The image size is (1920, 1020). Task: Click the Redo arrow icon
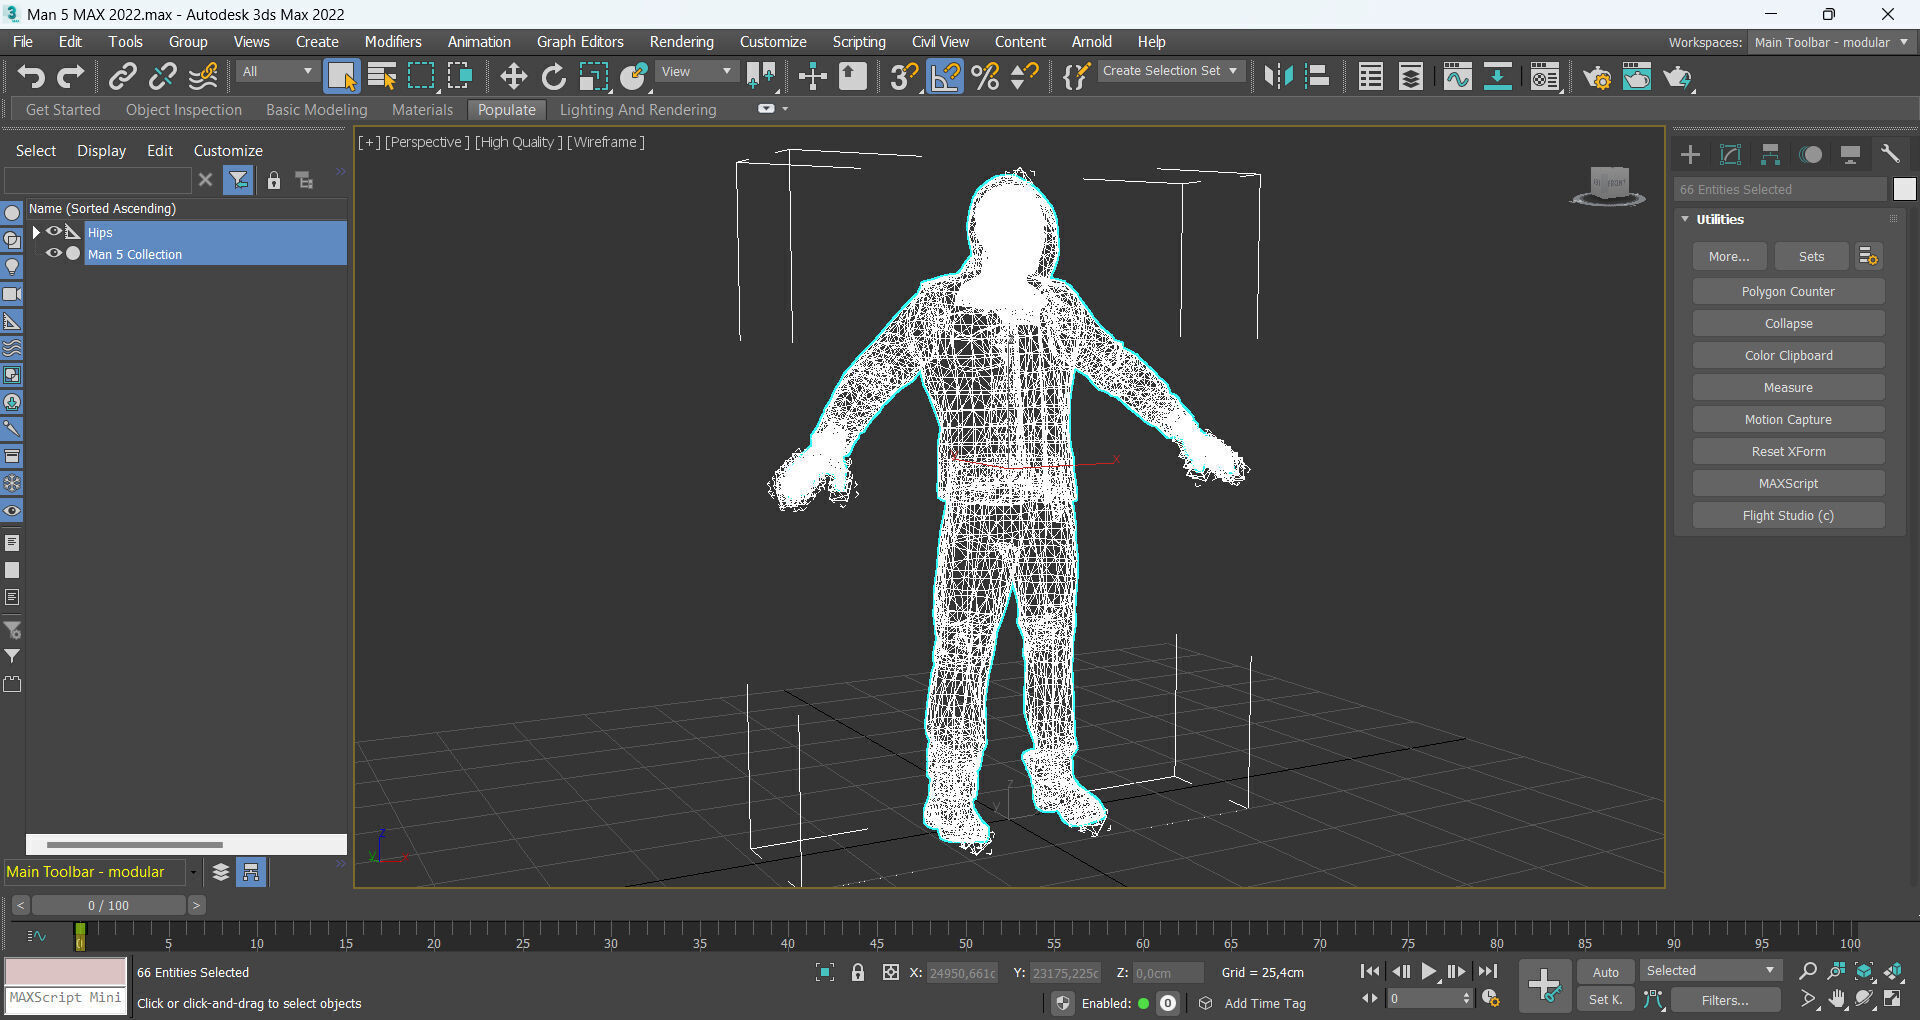71,76
